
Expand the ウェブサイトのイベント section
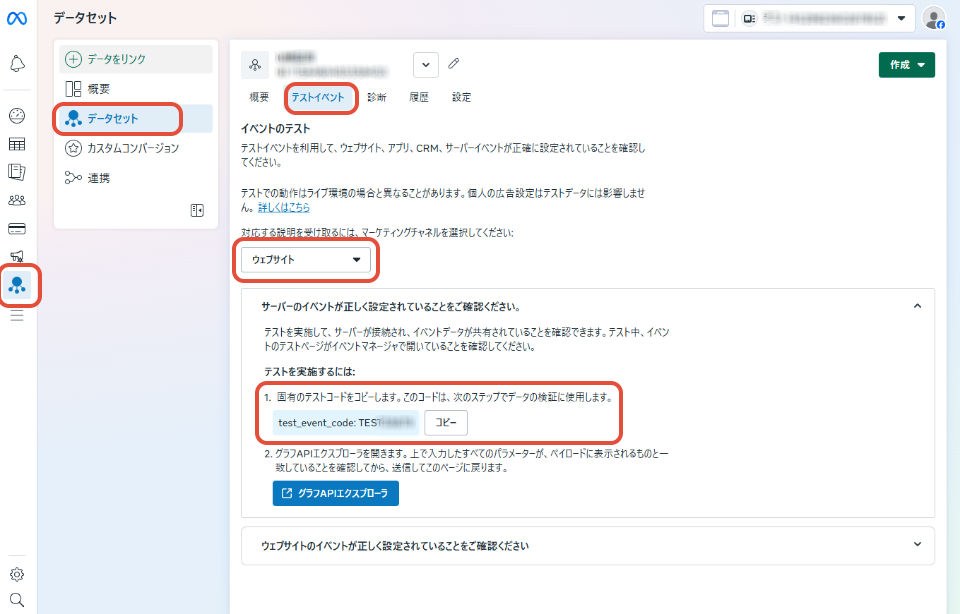pyautogui.click(x=917, y=545)
